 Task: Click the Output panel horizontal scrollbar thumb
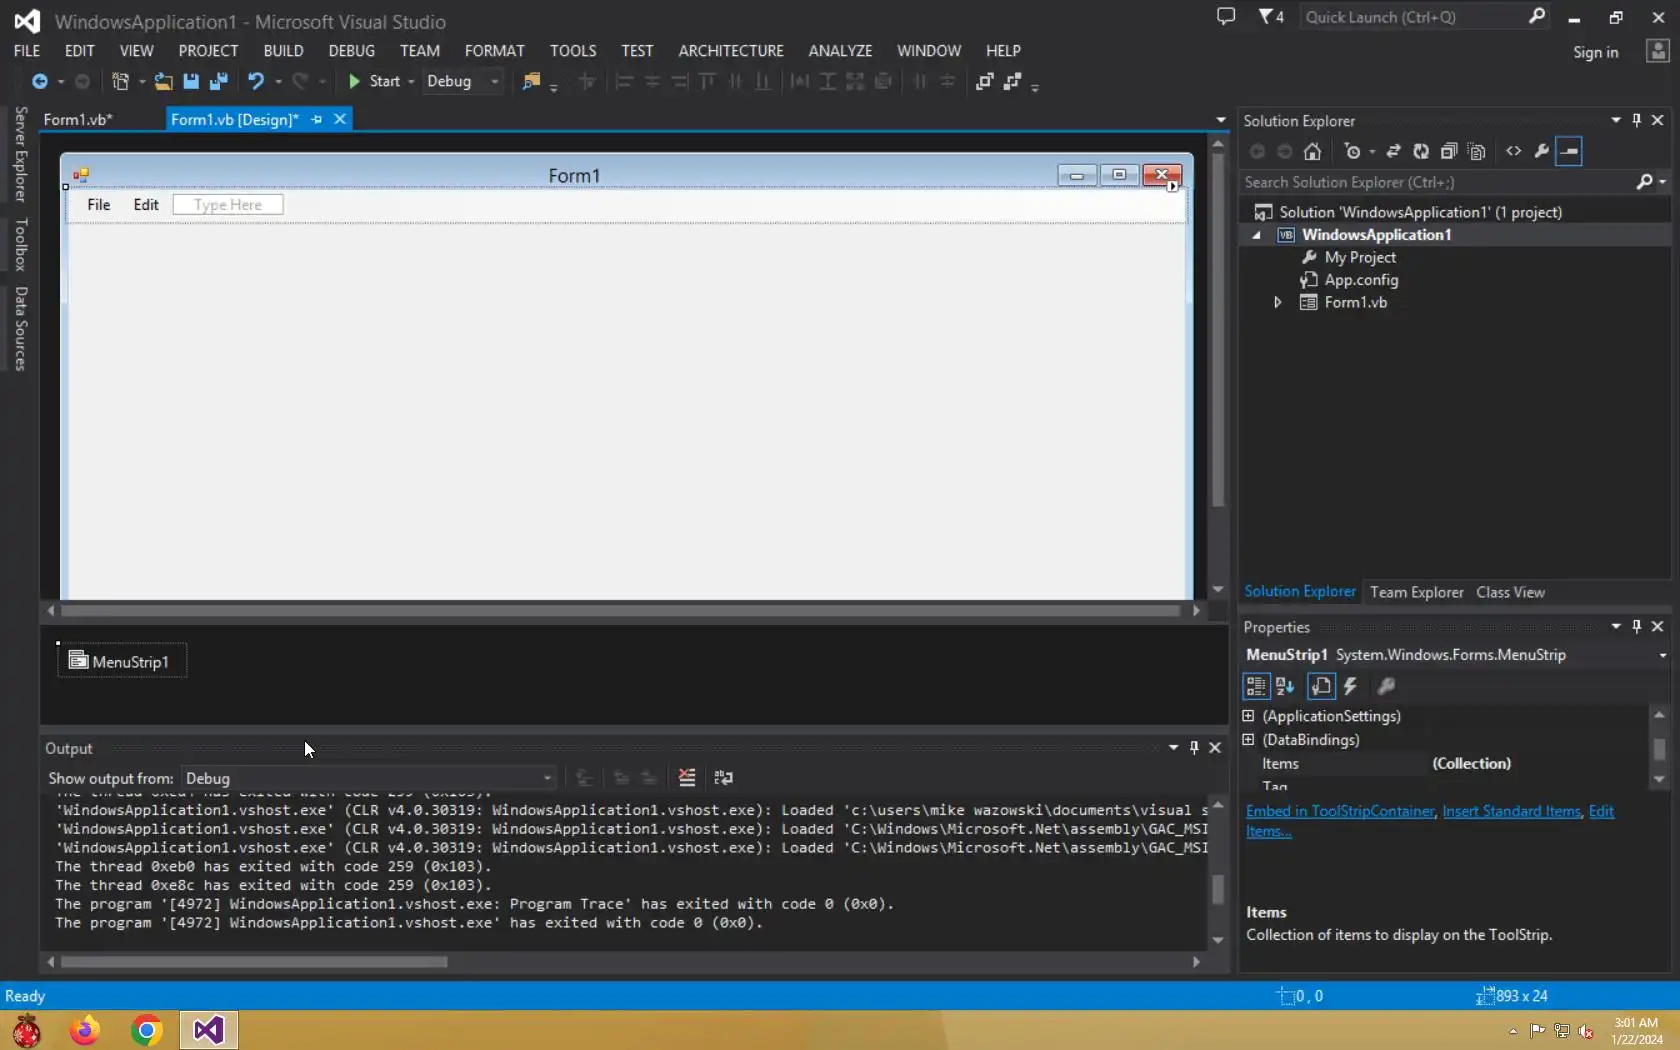(x=254, y=962)
